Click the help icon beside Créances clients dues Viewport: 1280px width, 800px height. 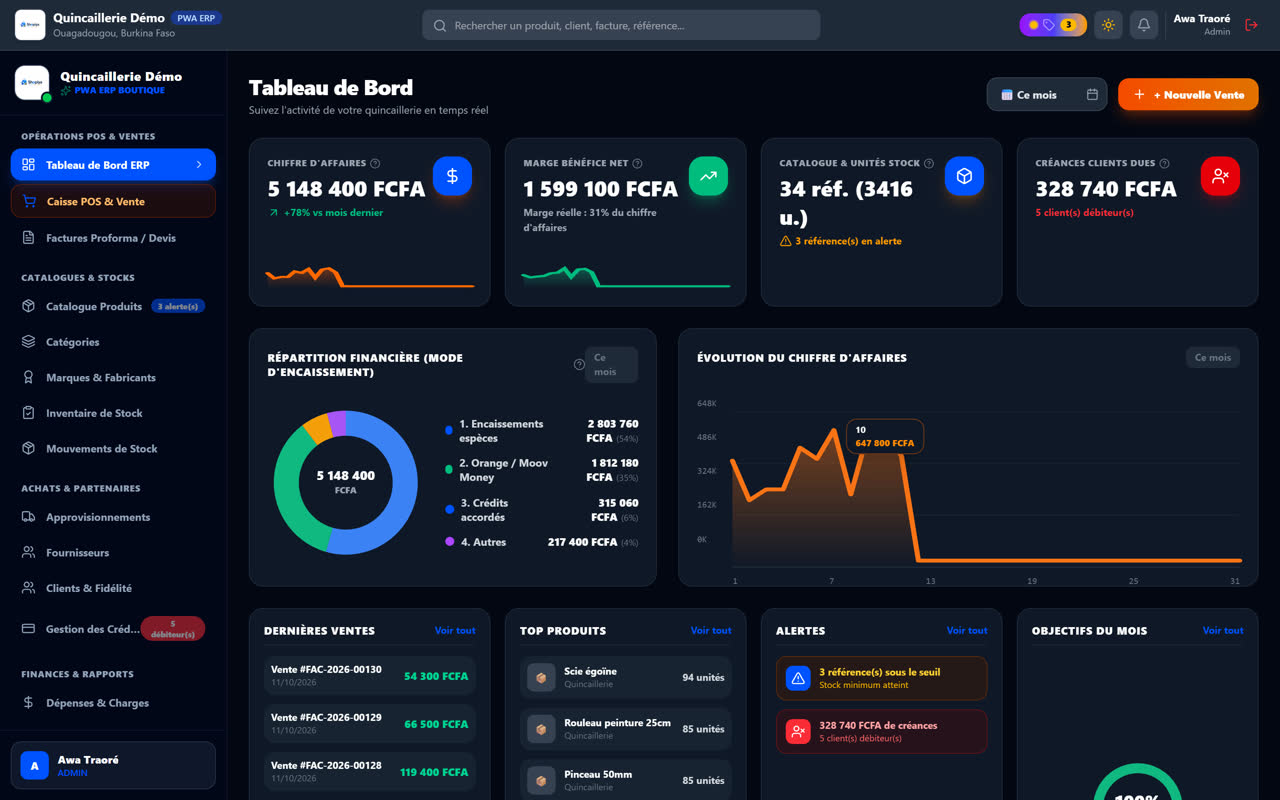[1167, 163]
